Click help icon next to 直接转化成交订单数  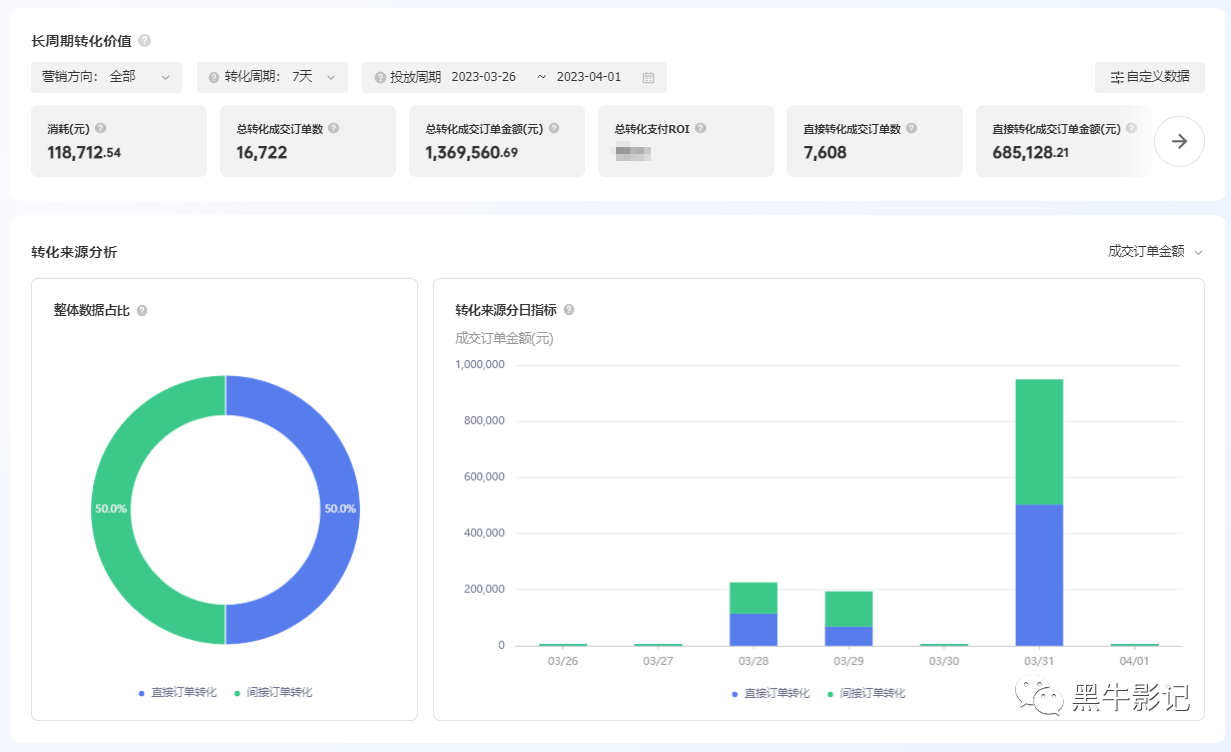point(911,129)
